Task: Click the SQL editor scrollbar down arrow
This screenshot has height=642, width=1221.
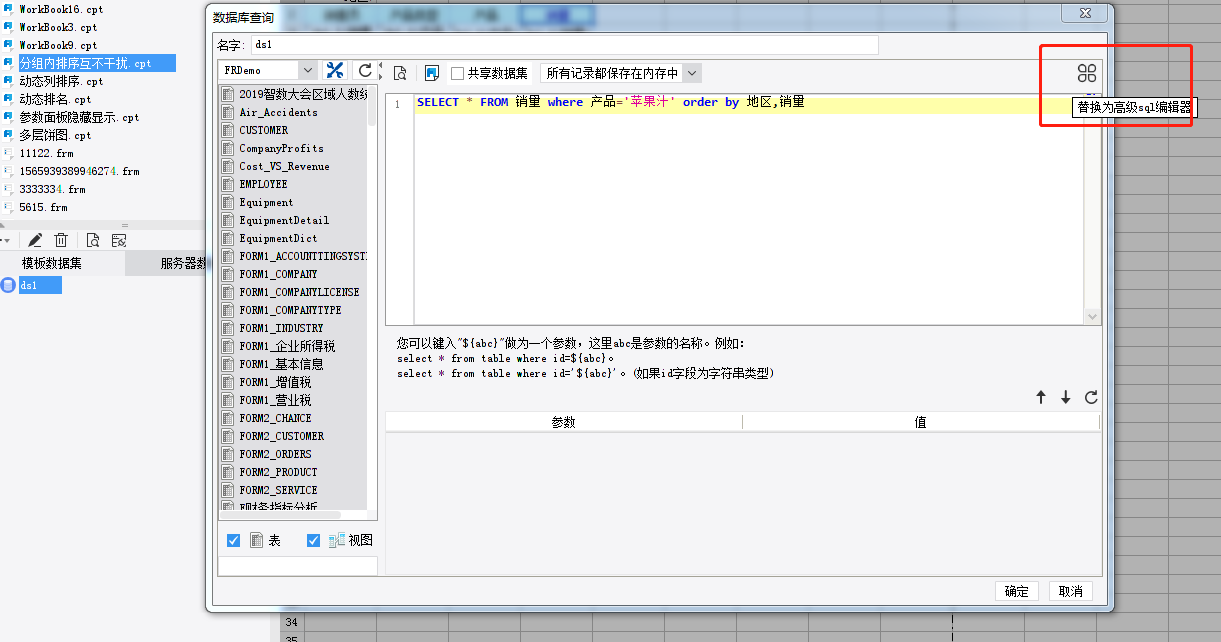Action: 1091,316
